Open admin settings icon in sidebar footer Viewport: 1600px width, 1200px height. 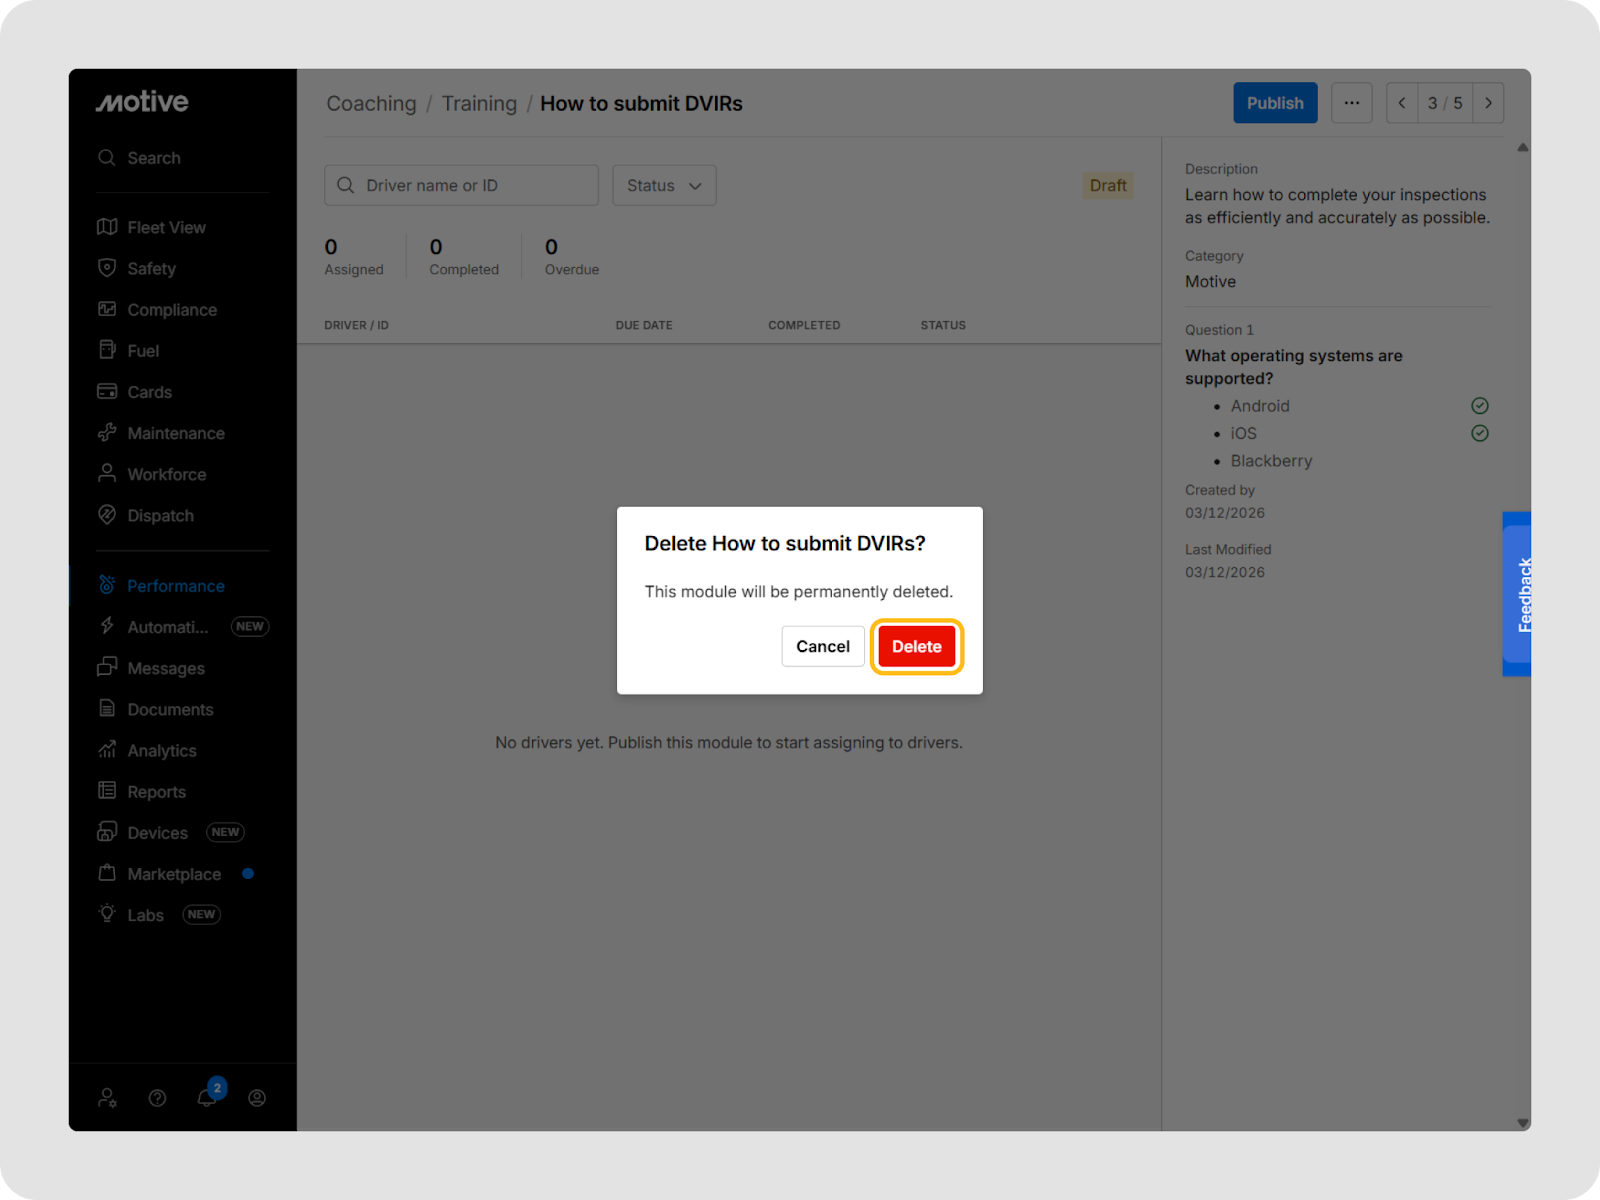point(107,1098)
